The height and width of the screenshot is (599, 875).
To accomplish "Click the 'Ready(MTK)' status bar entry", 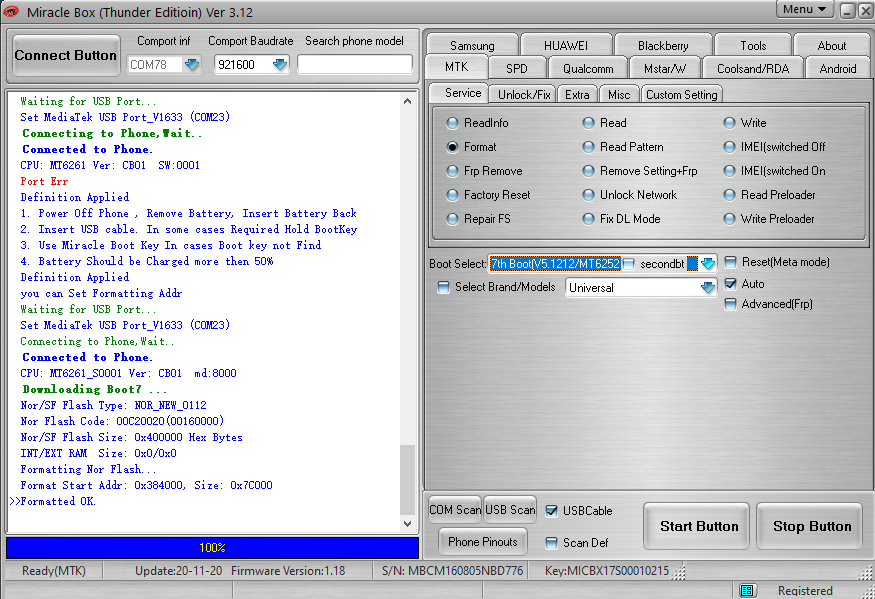I will pos(54,571).
